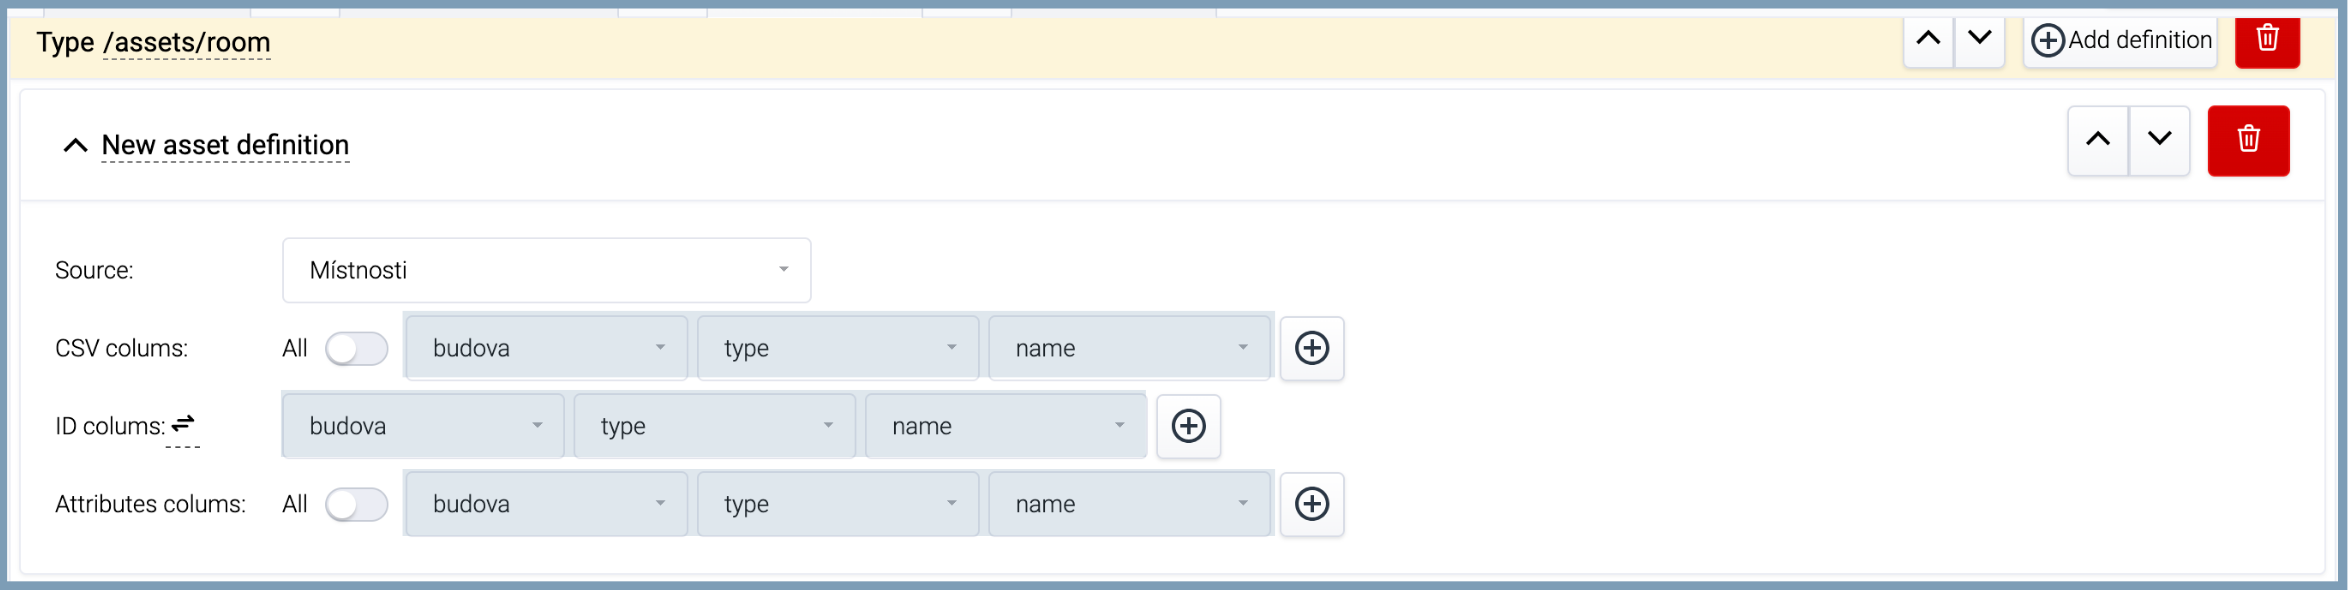Add another Attributes column with plus icon

point(1312,504)
